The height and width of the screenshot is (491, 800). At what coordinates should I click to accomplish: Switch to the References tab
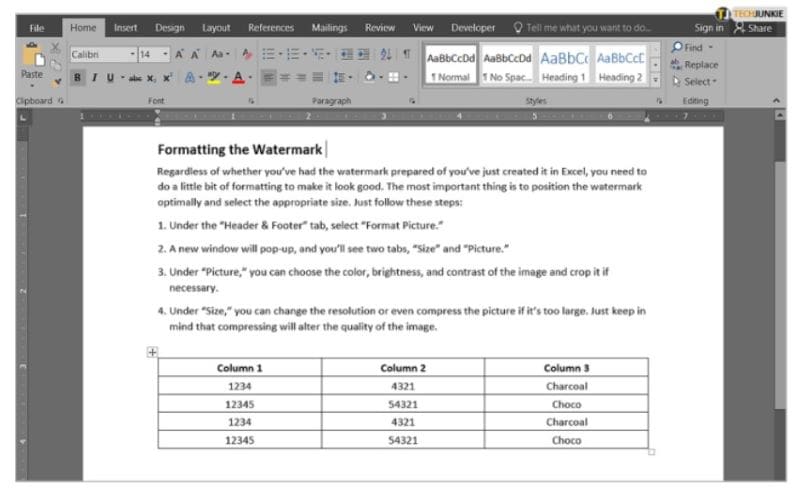click(271, 28)
